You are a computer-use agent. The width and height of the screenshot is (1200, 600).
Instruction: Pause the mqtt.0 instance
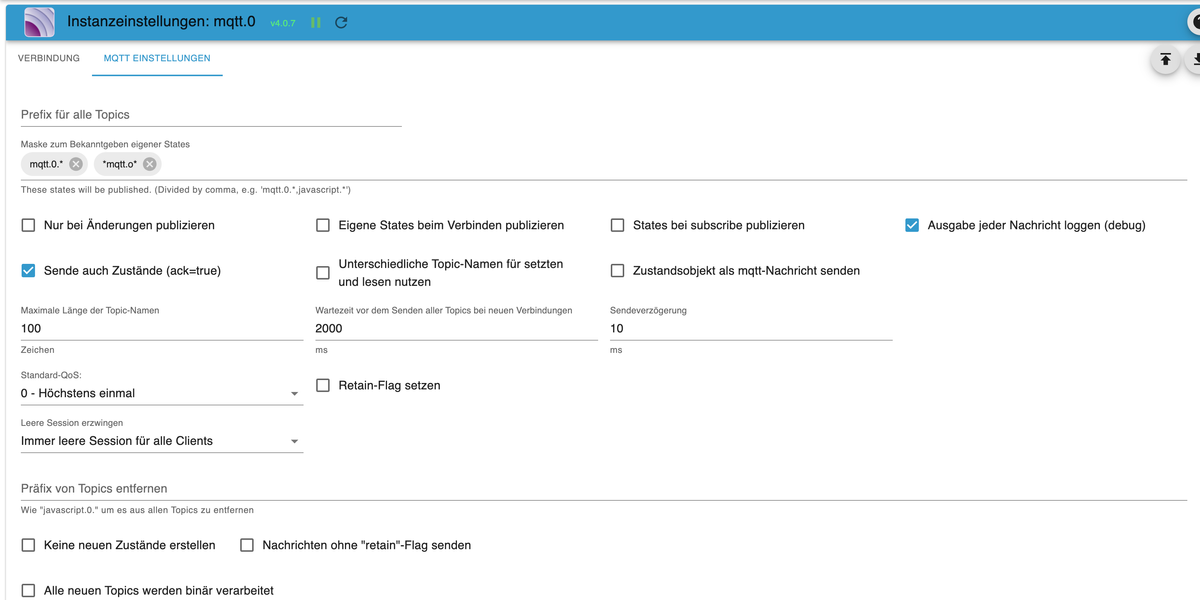(316, 22)
